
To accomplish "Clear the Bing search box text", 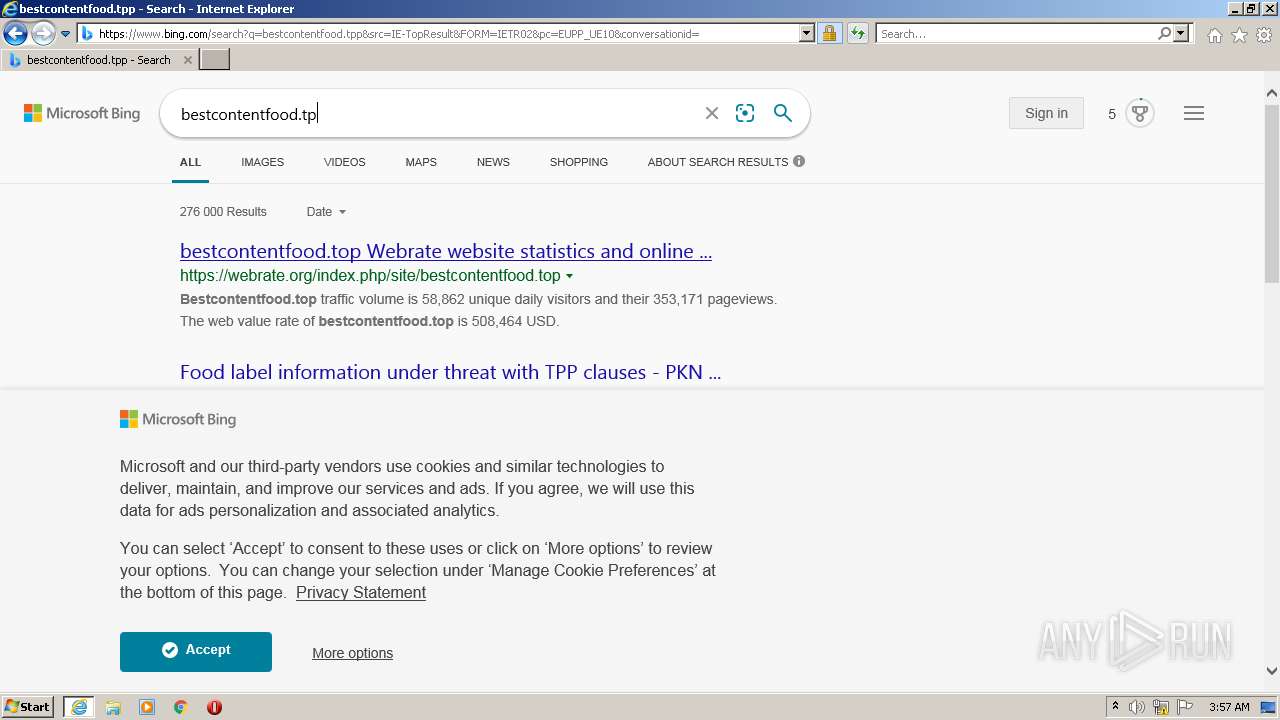I will click(x=712, y=113).
